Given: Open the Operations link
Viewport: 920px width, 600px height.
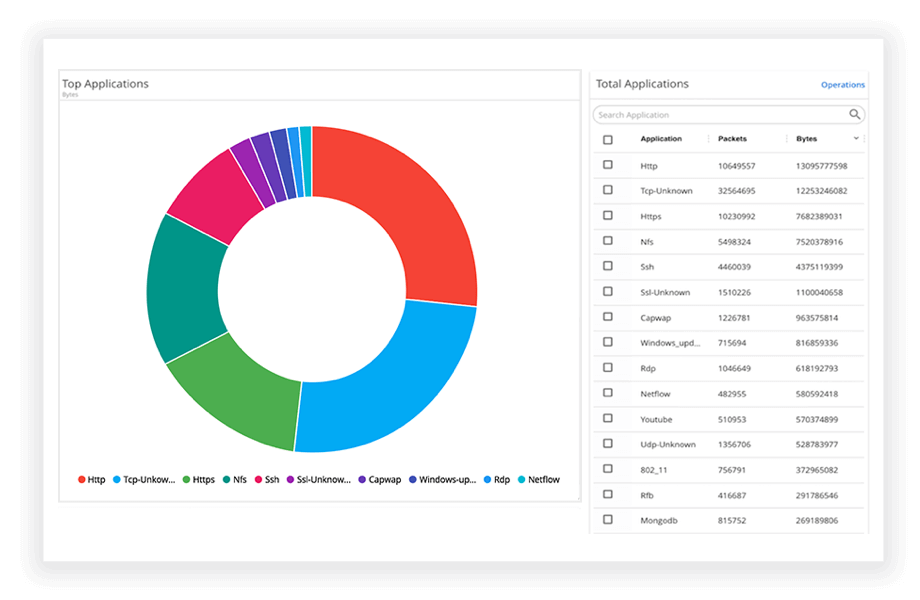Looking at the screenshot, I should coord(842,85).
